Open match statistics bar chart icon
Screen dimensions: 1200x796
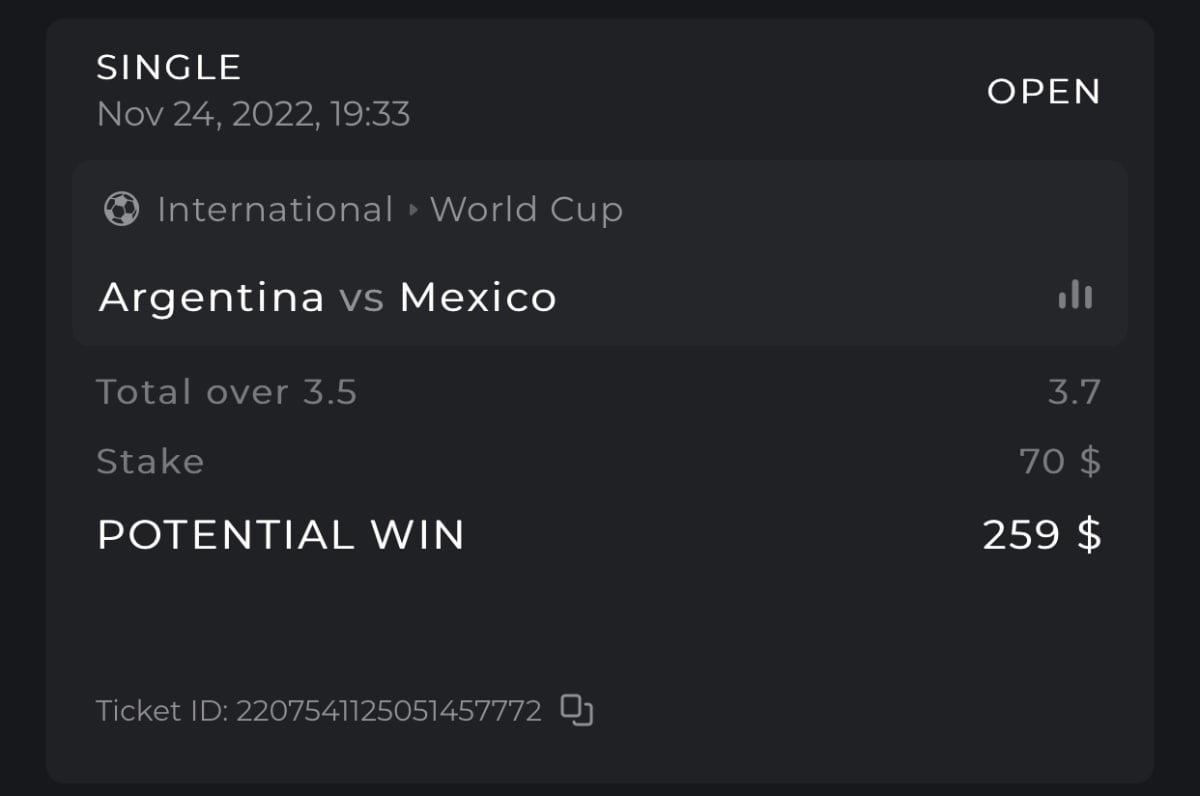pyautogui.click(x=1075, y=296)
